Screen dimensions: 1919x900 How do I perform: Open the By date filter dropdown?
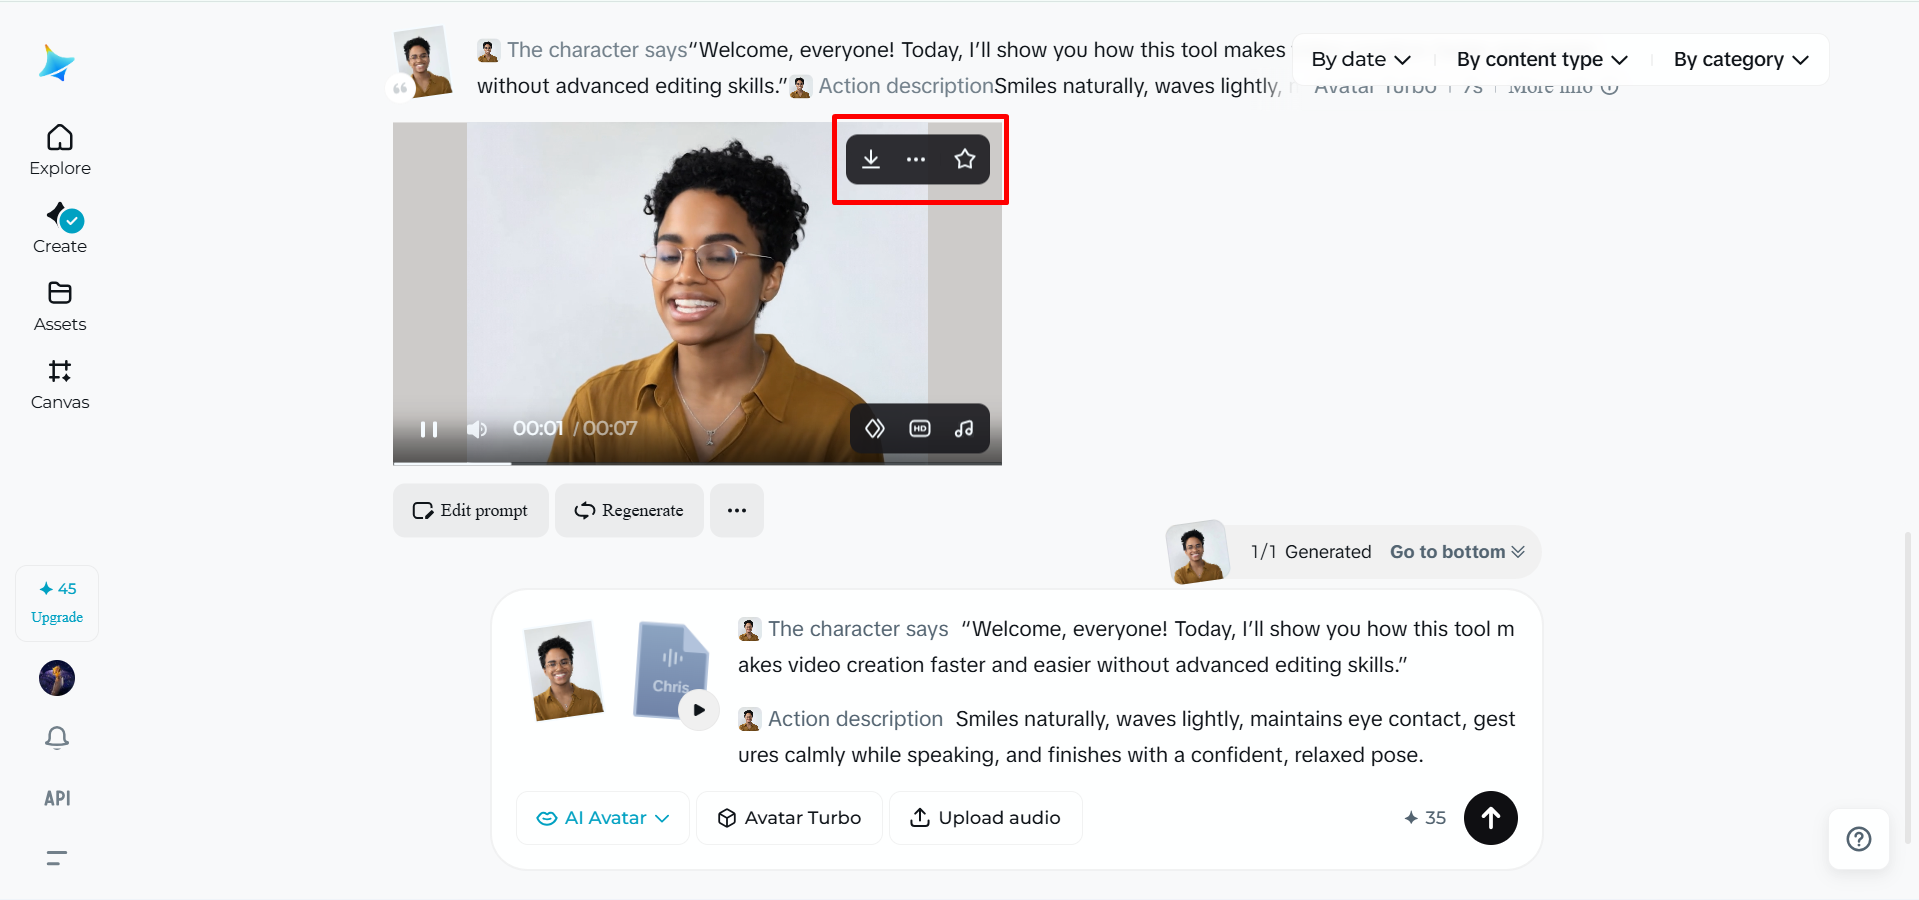[1361, 60]
